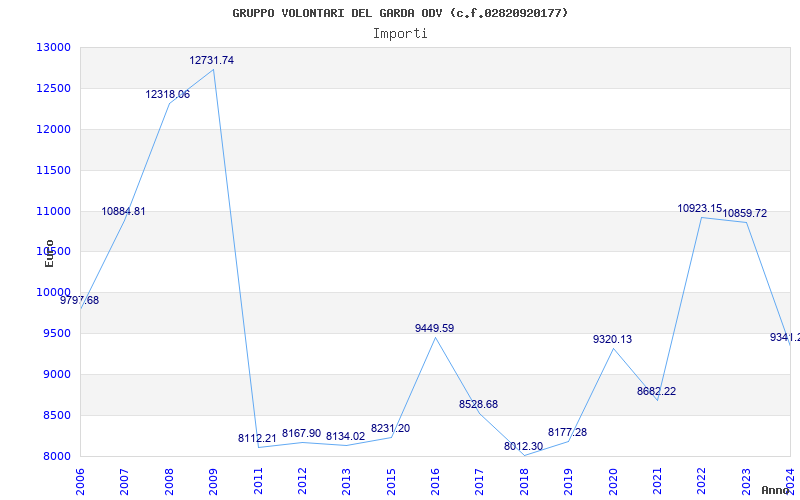Select the 9320.13 data label
800x500 pixels.
(612, 339)
